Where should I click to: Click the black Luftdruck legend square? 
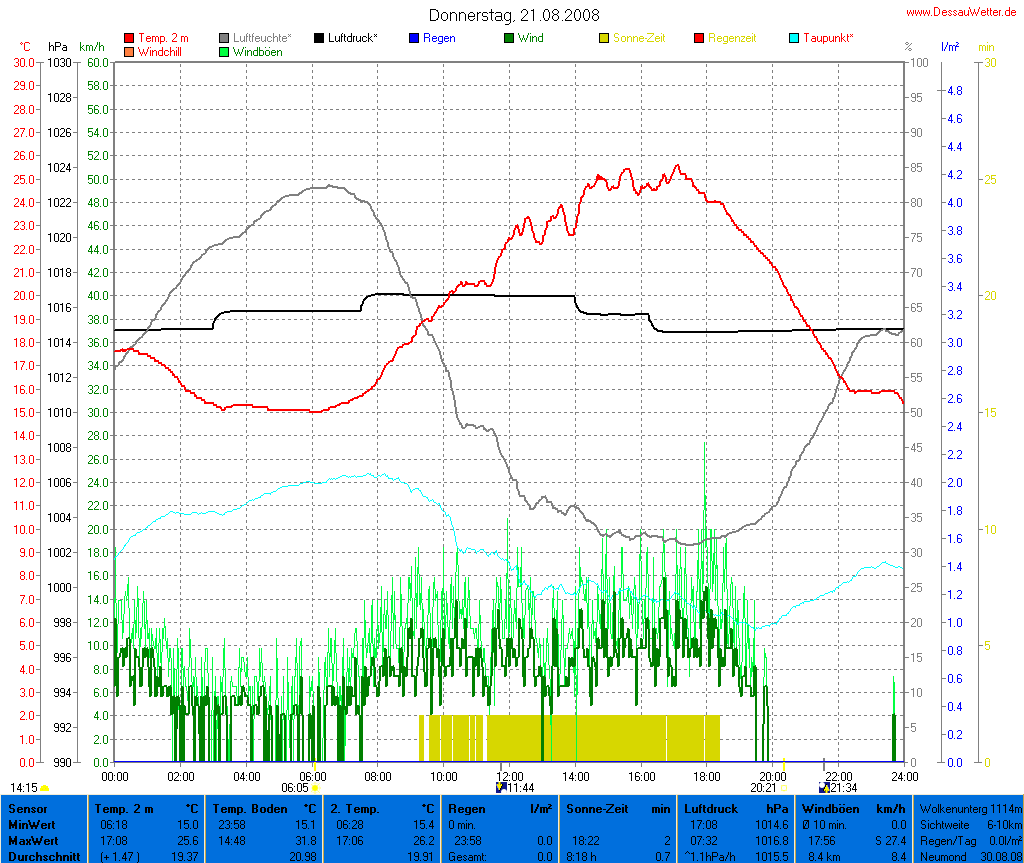click(x=320, y=38)
